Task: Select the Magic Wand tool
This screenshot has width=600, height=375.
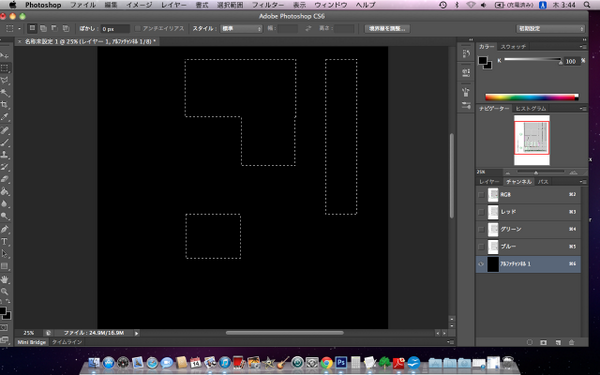Action: 5,93
